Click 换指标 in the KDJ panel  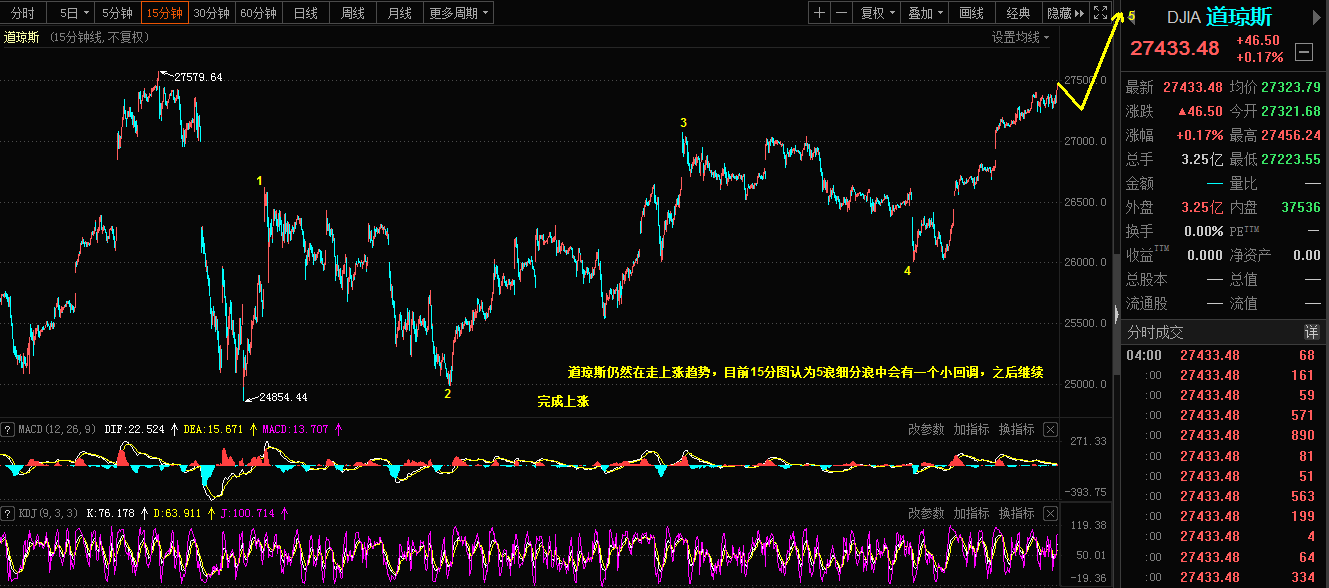pyautogui.click(x=1016, y=513)
